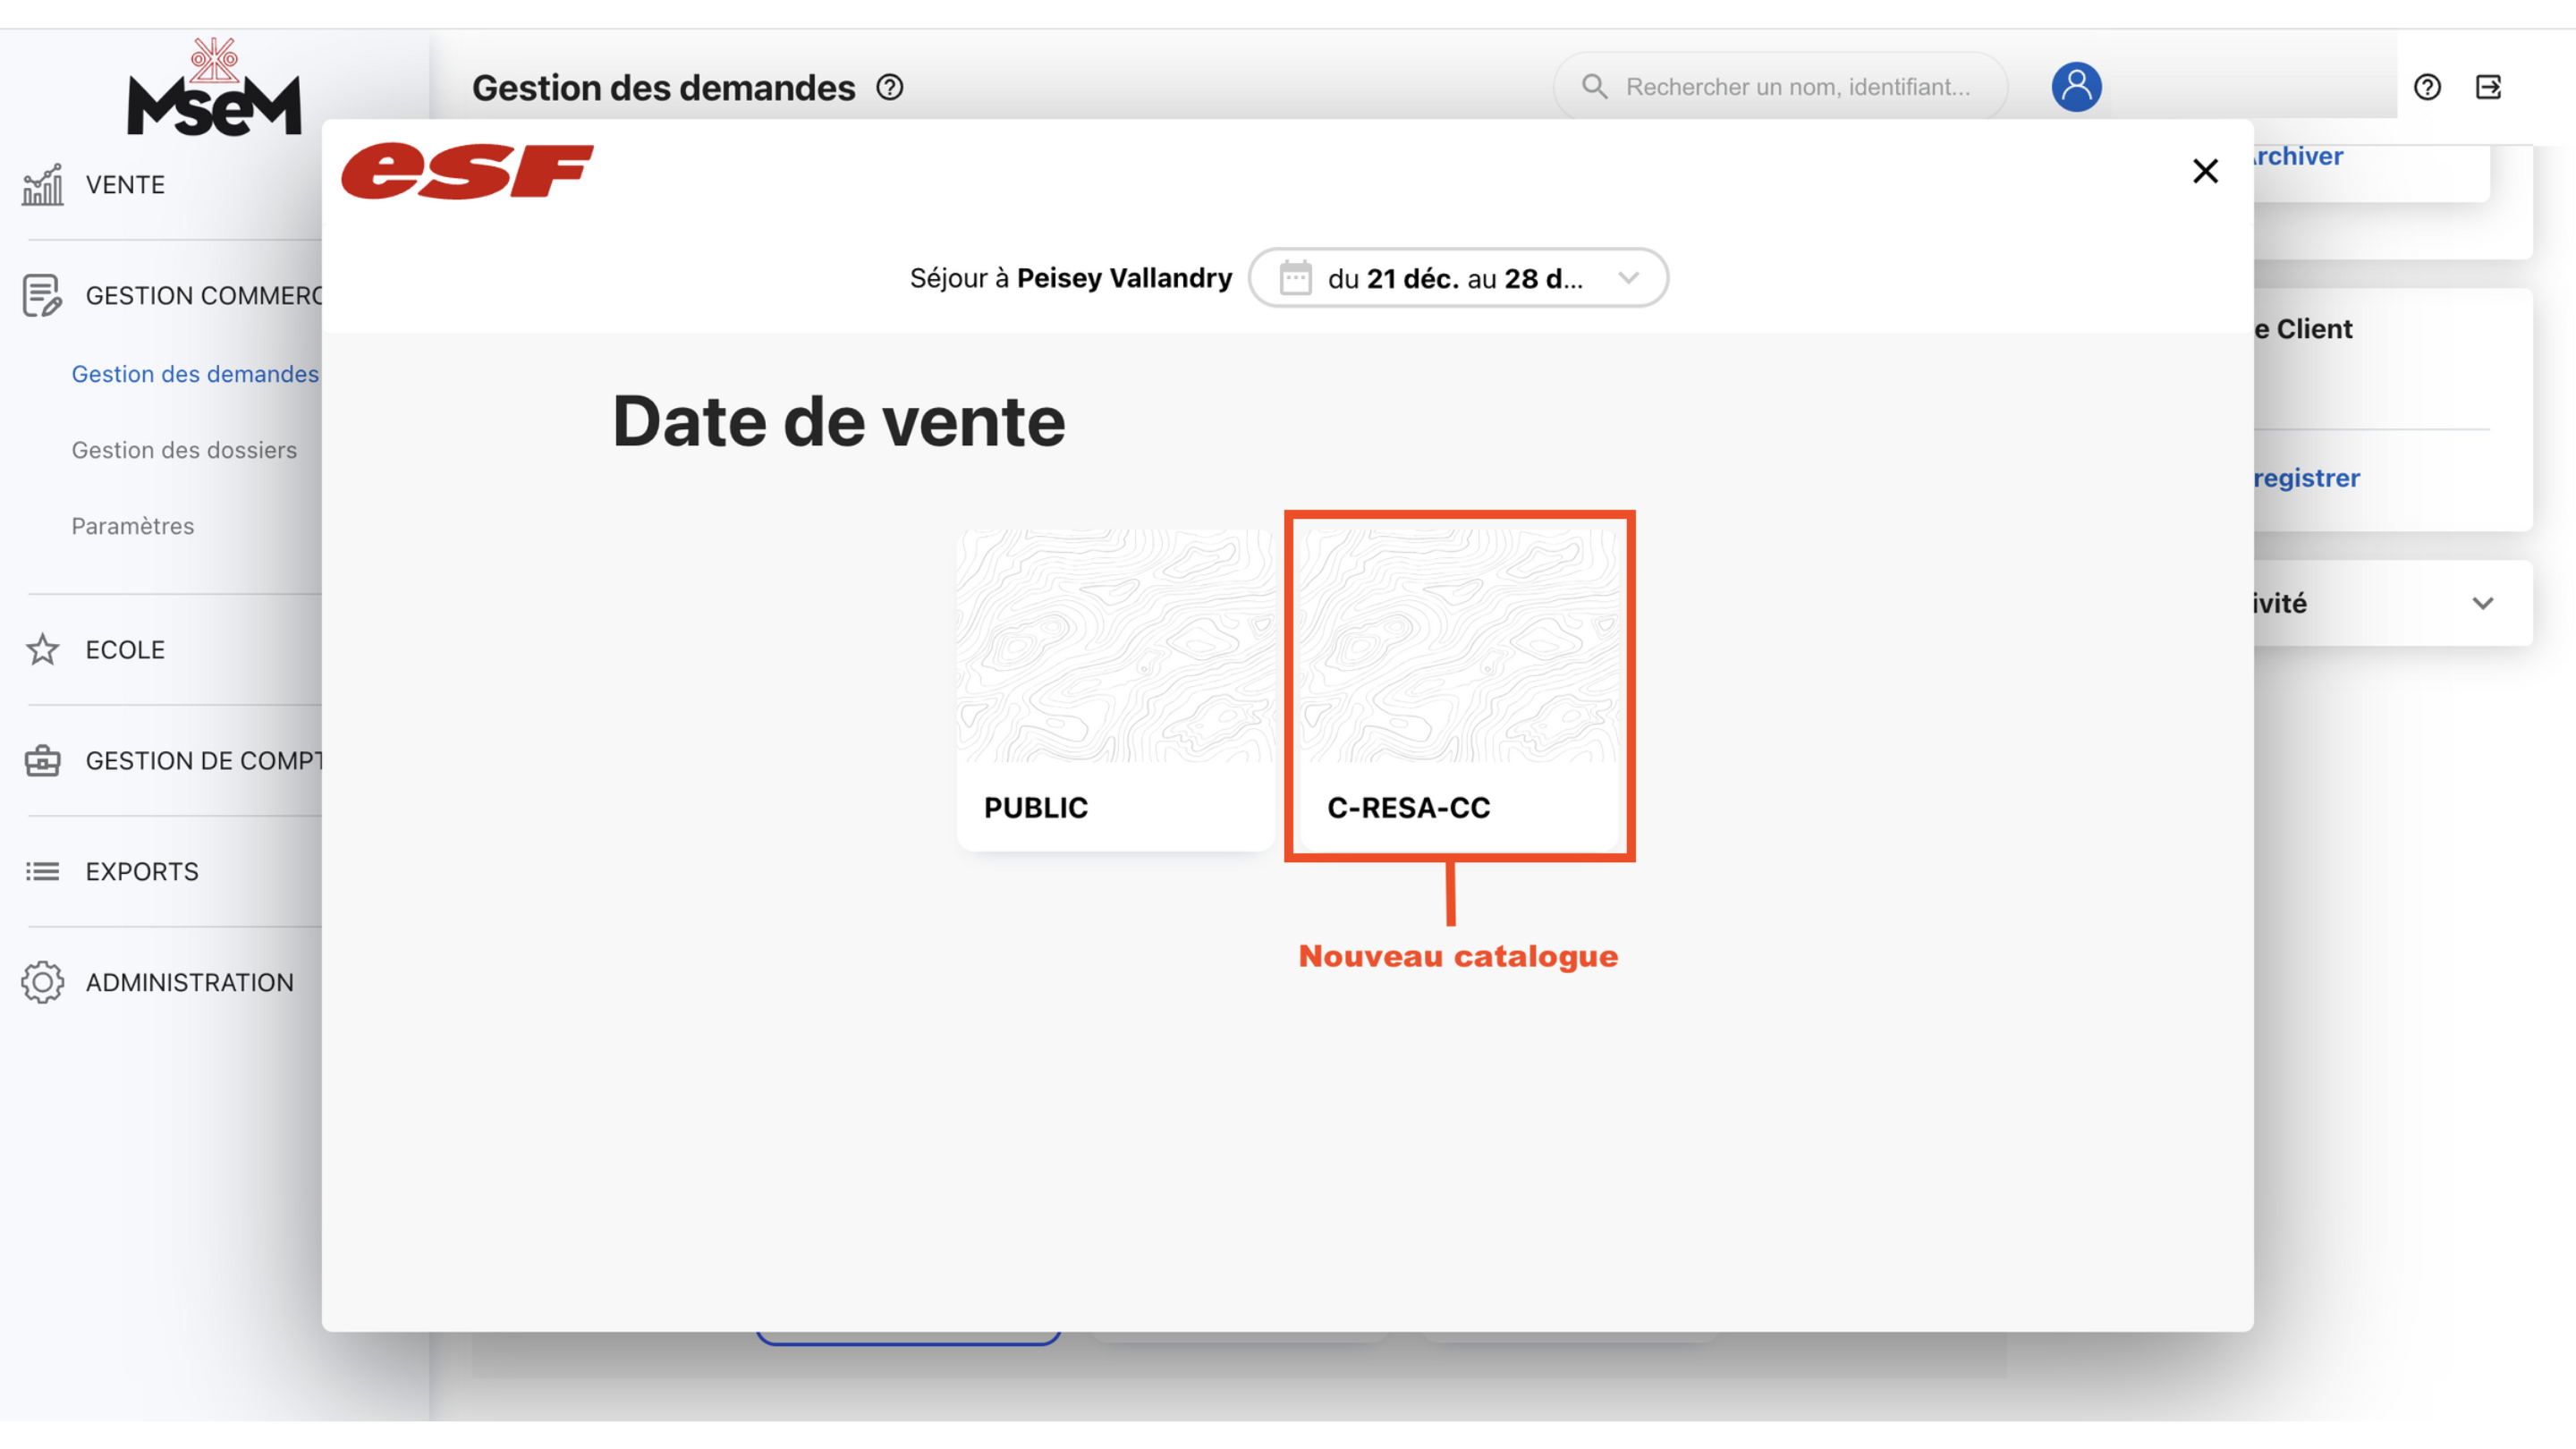Open the stay dates dropdown
2576x1449 pixels.
[x=1458, y=278]
